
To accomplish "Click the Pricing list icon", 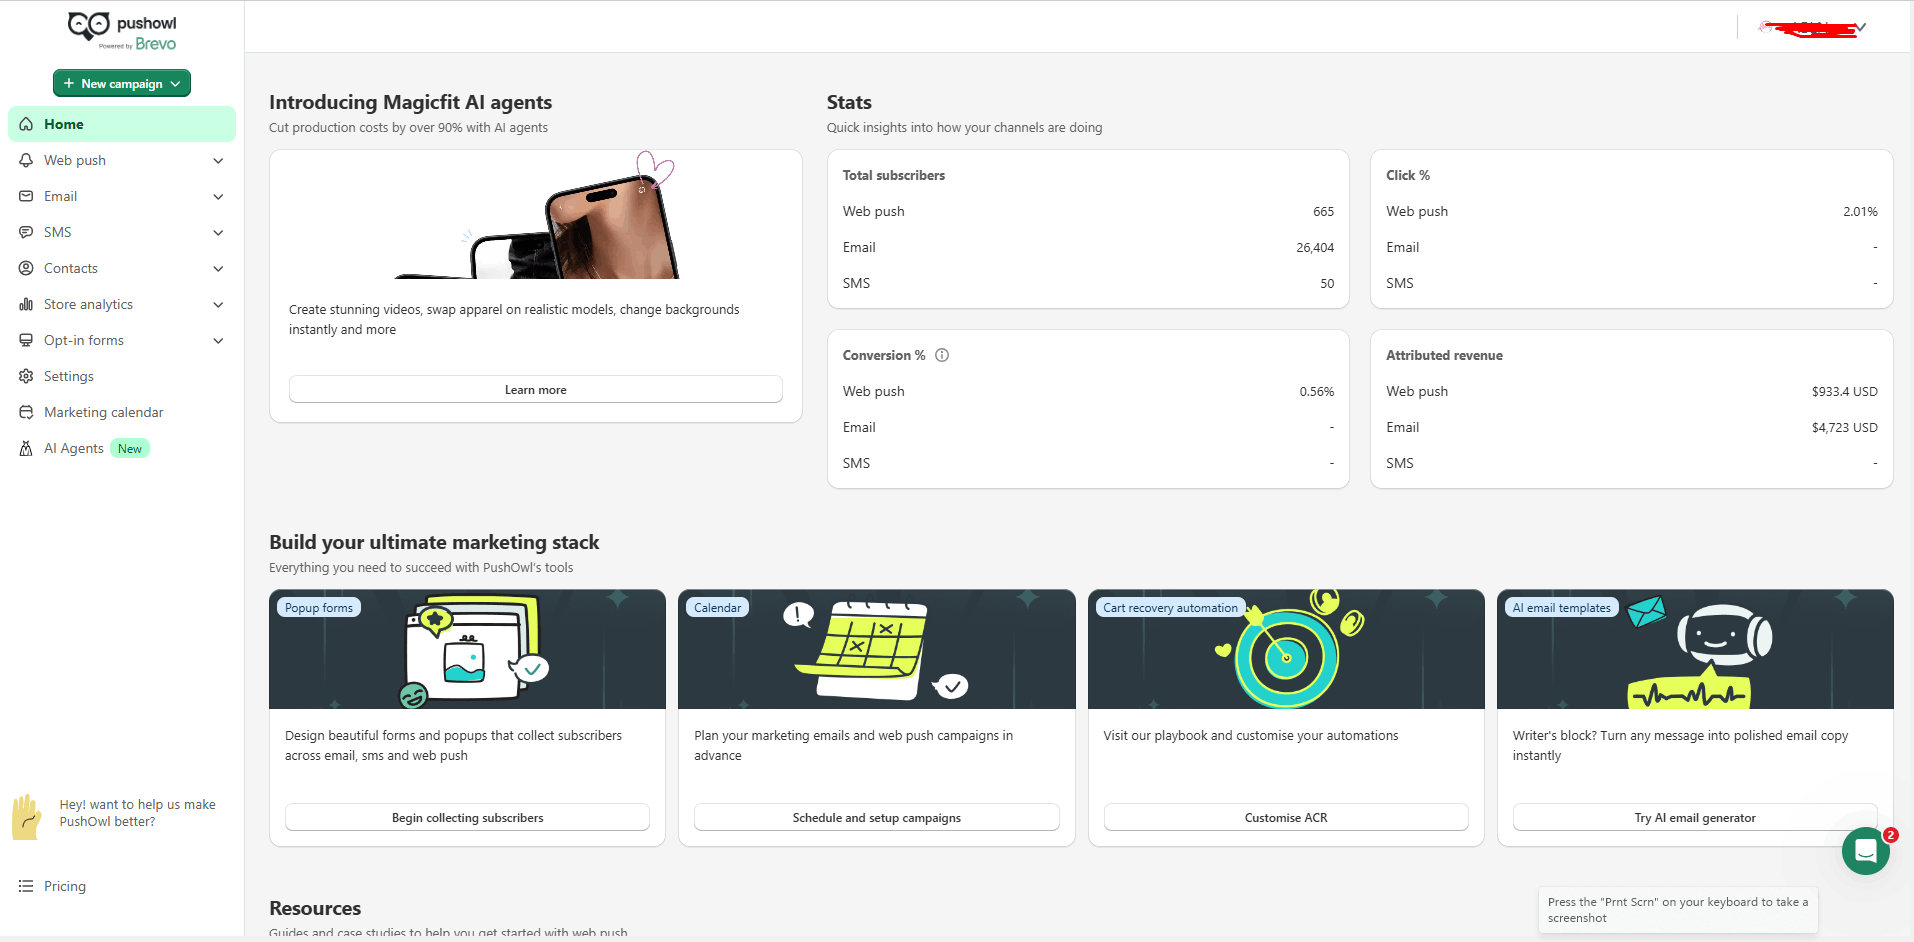I will coord(26,886).
